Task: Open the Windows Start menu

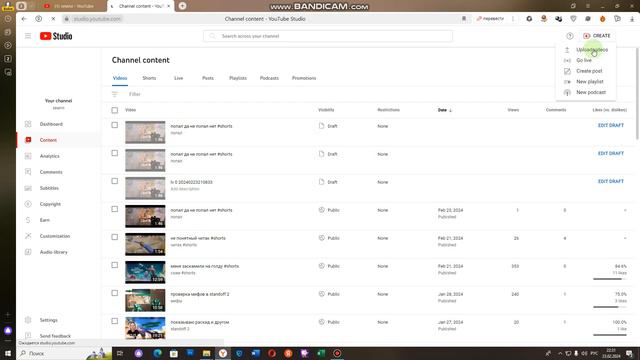Action: (8, 353)
